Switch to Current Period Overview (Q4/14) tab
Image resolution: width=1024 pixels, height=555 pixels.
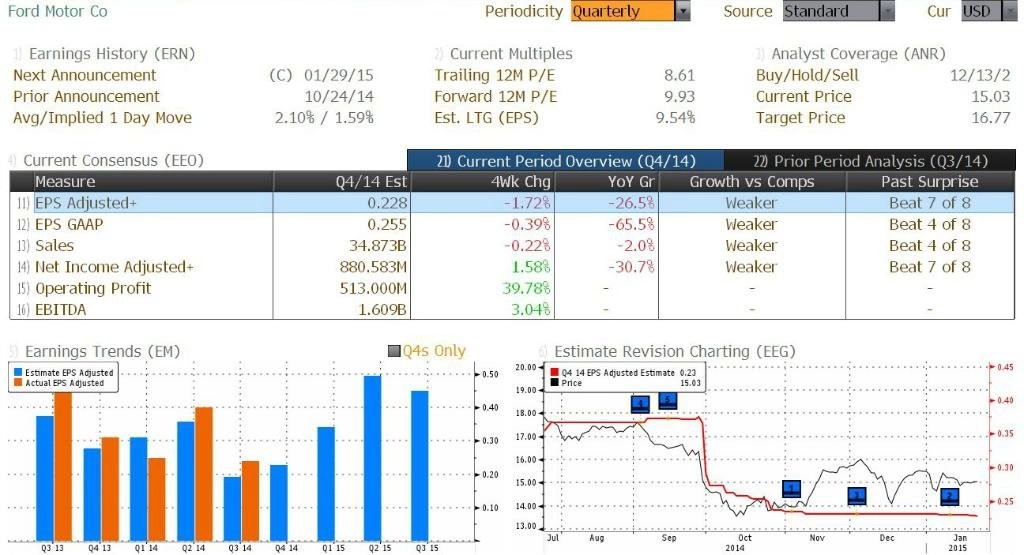pyautogui.click(x=566, y=161)
